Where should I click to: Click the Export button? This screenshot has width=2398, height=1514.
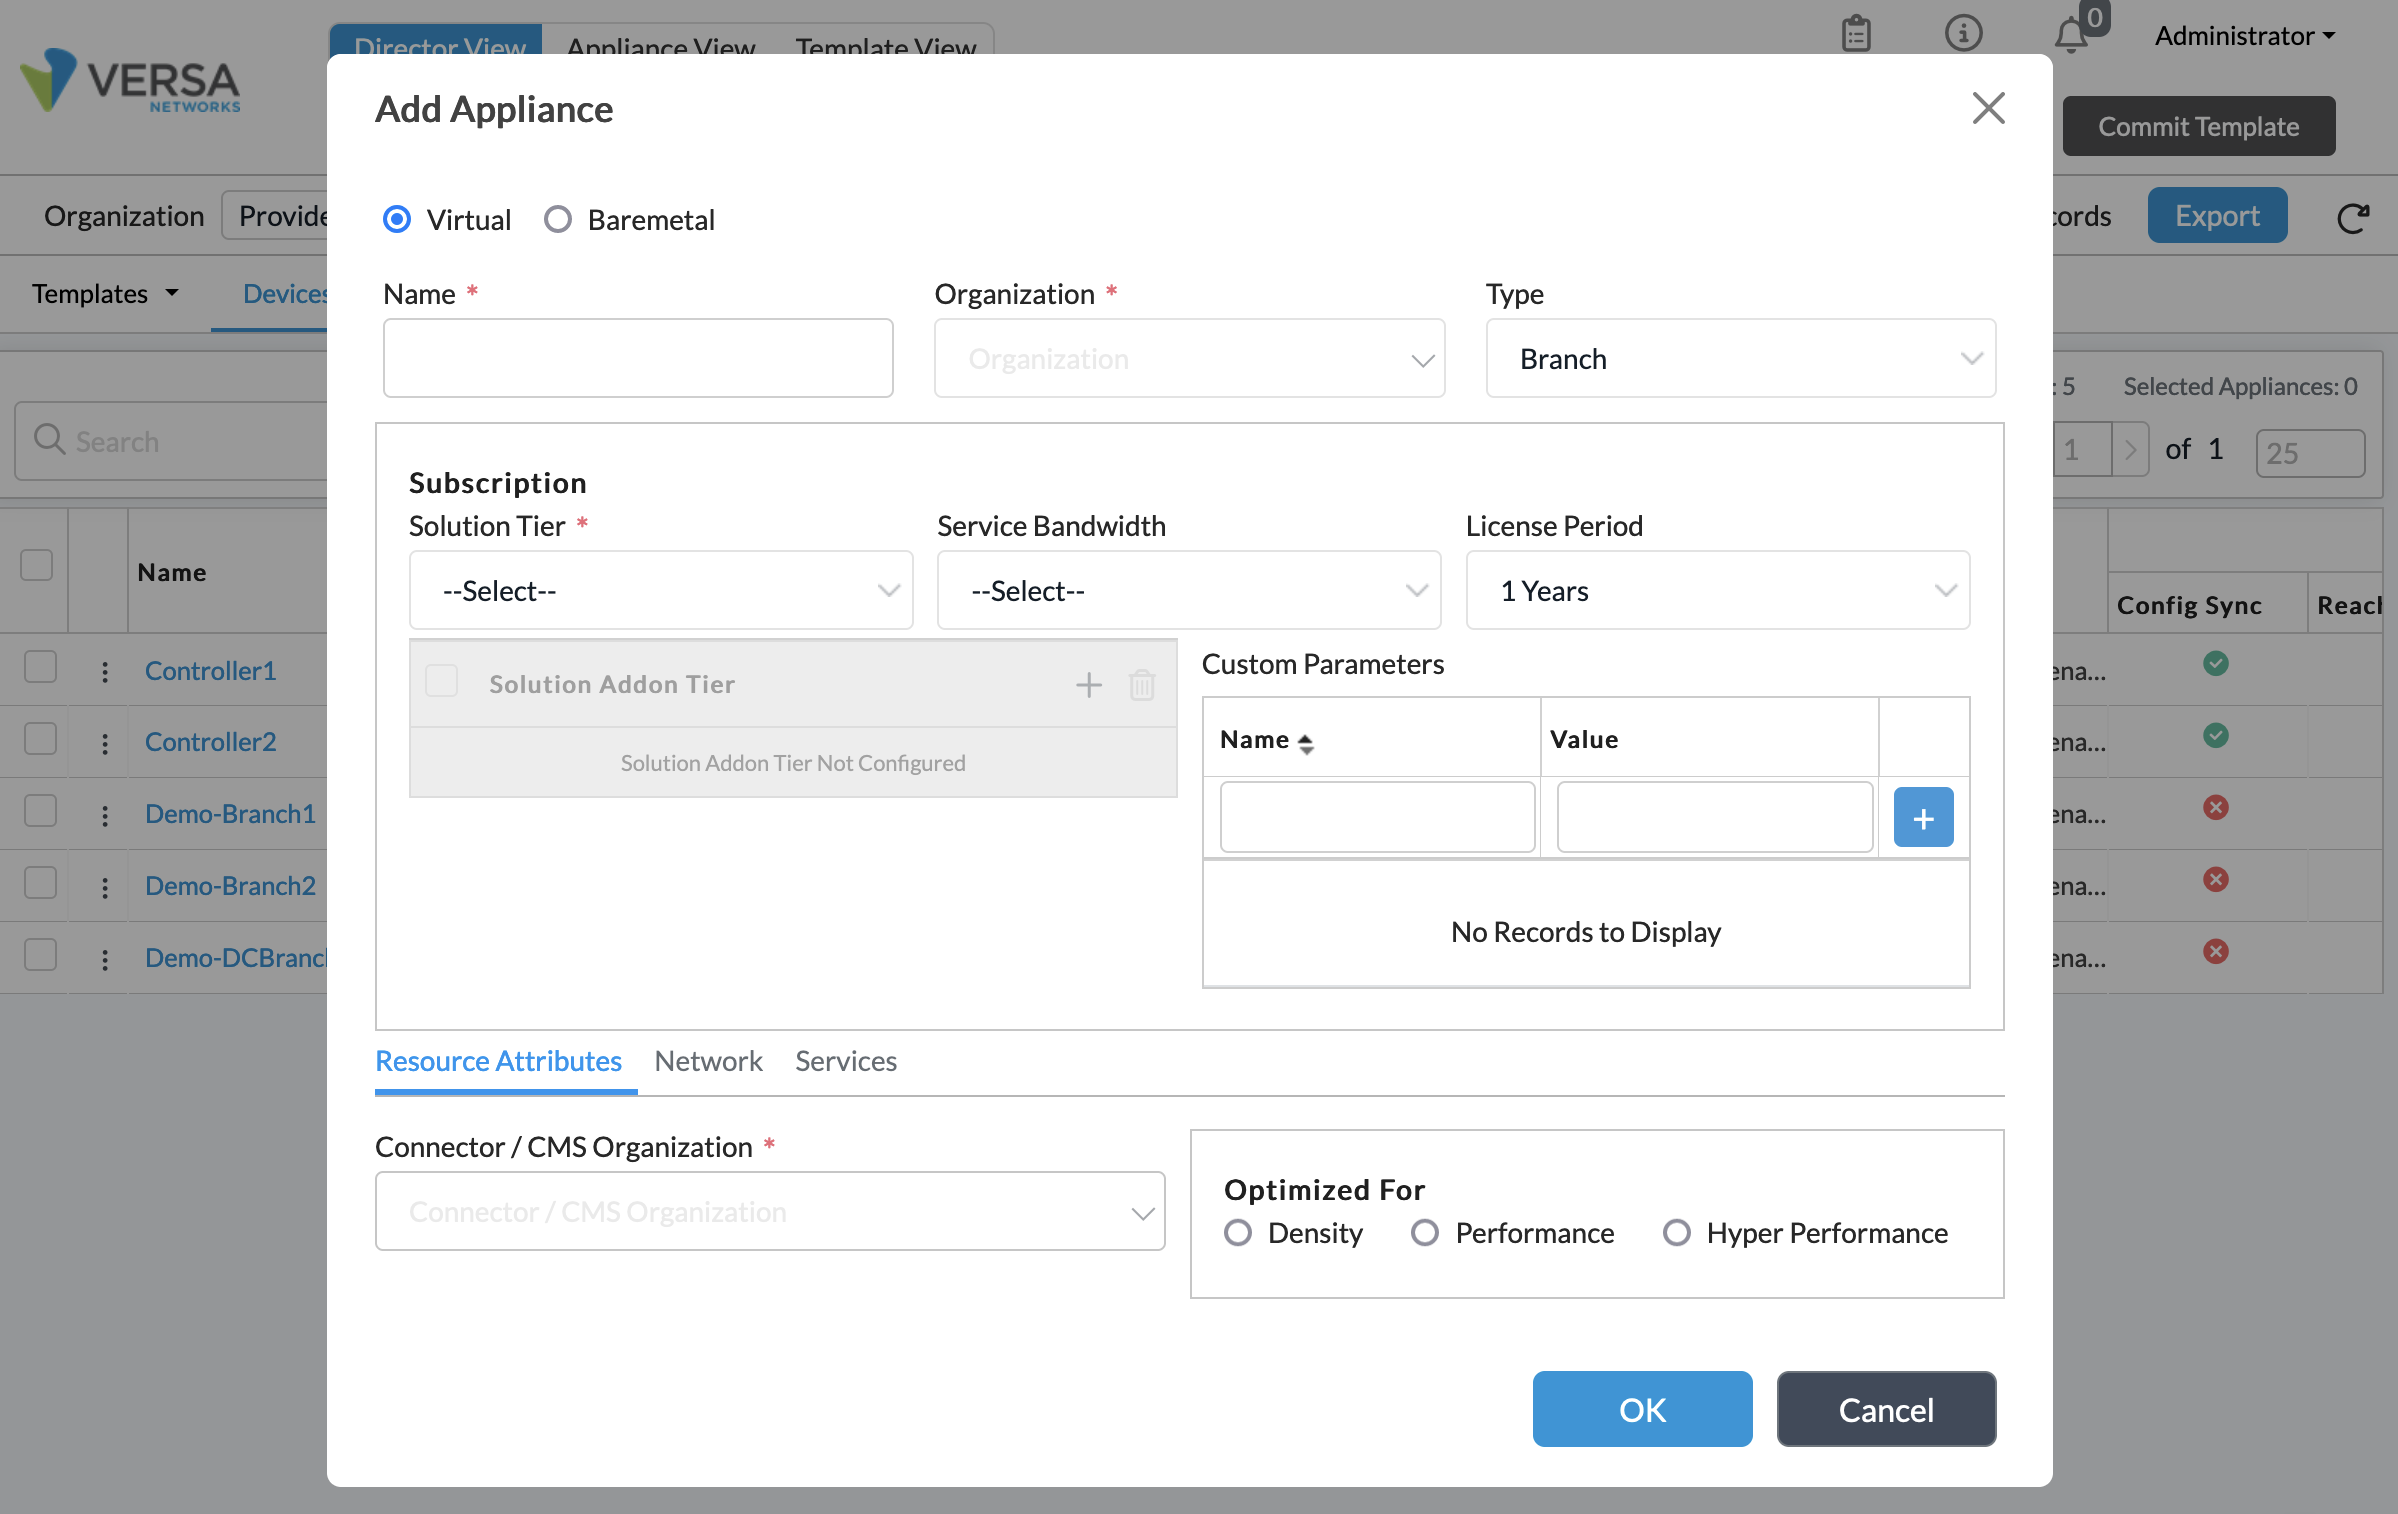(2217, 215)
